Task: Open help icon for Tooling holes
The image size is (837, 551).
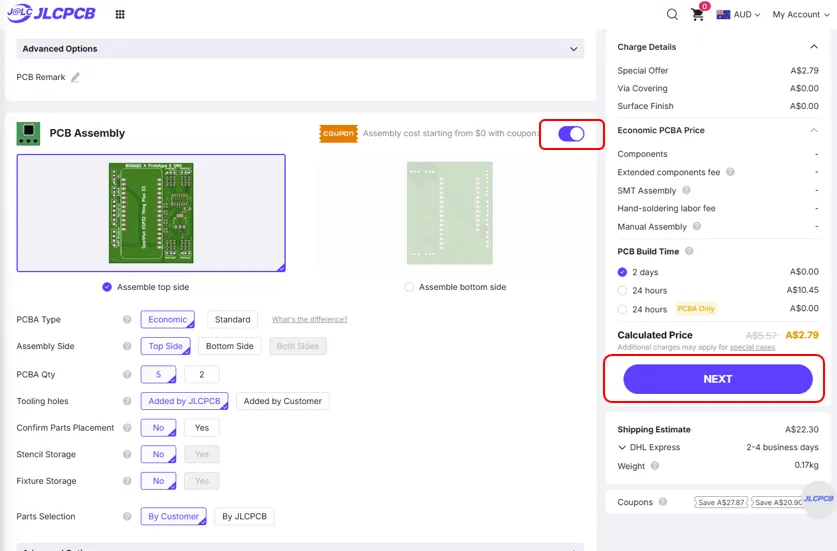Action: [127, 401]
